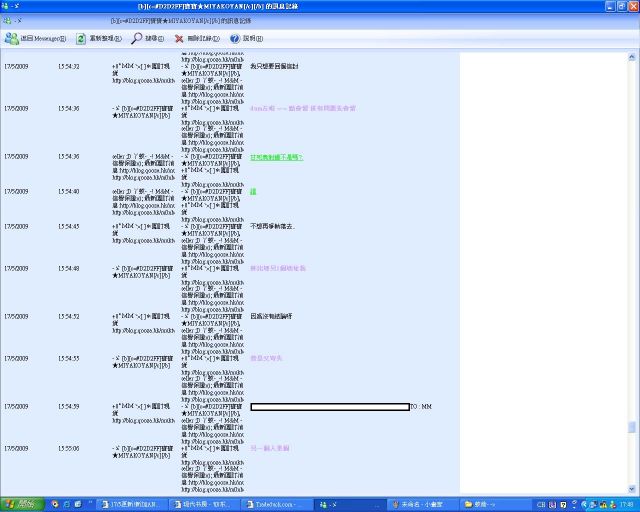Click the time 15:54:32 in the log
This screenshot has height=512, width=640.
click(x=69, y=67)
